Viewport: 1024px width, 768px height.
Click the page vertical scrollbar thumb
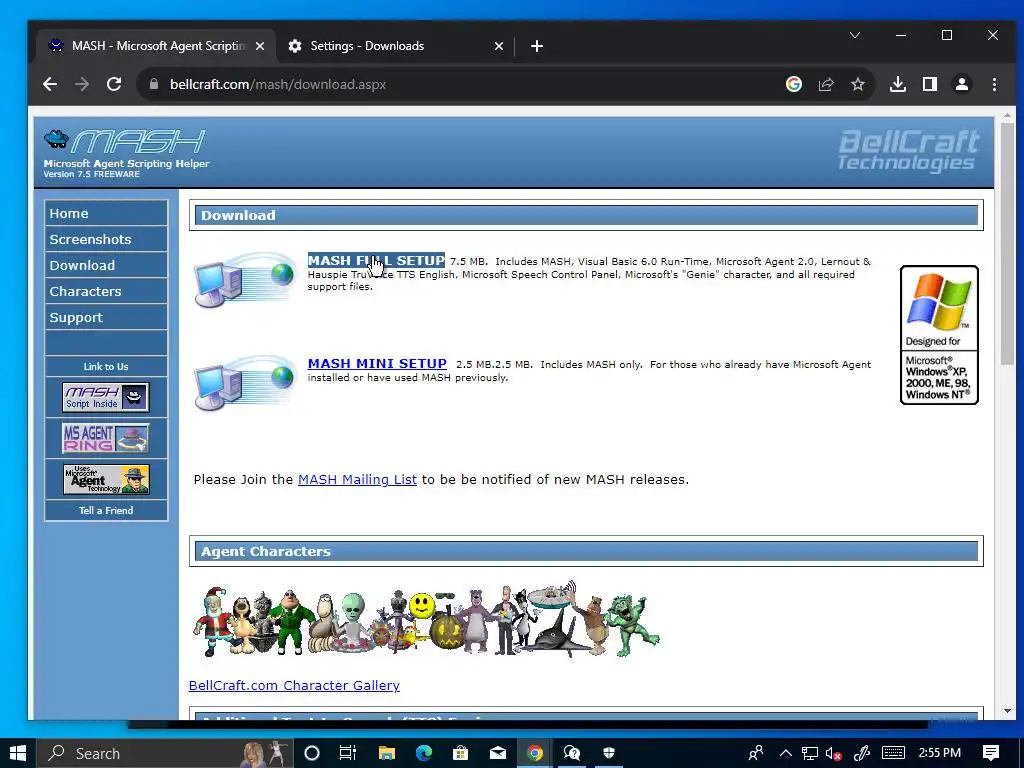pyautogui.click(x=1007, y=244)
